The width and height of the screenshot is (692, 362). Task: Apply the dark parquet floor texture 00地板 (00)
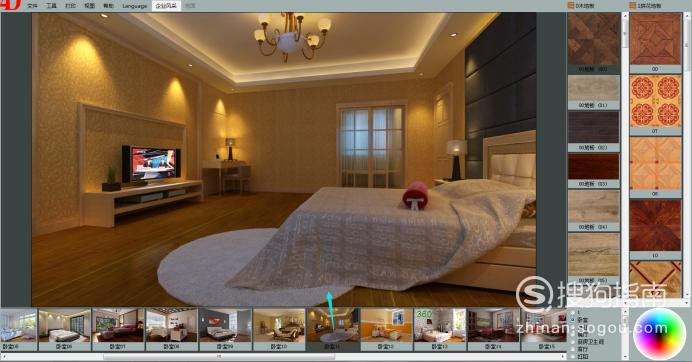[594, 42]
